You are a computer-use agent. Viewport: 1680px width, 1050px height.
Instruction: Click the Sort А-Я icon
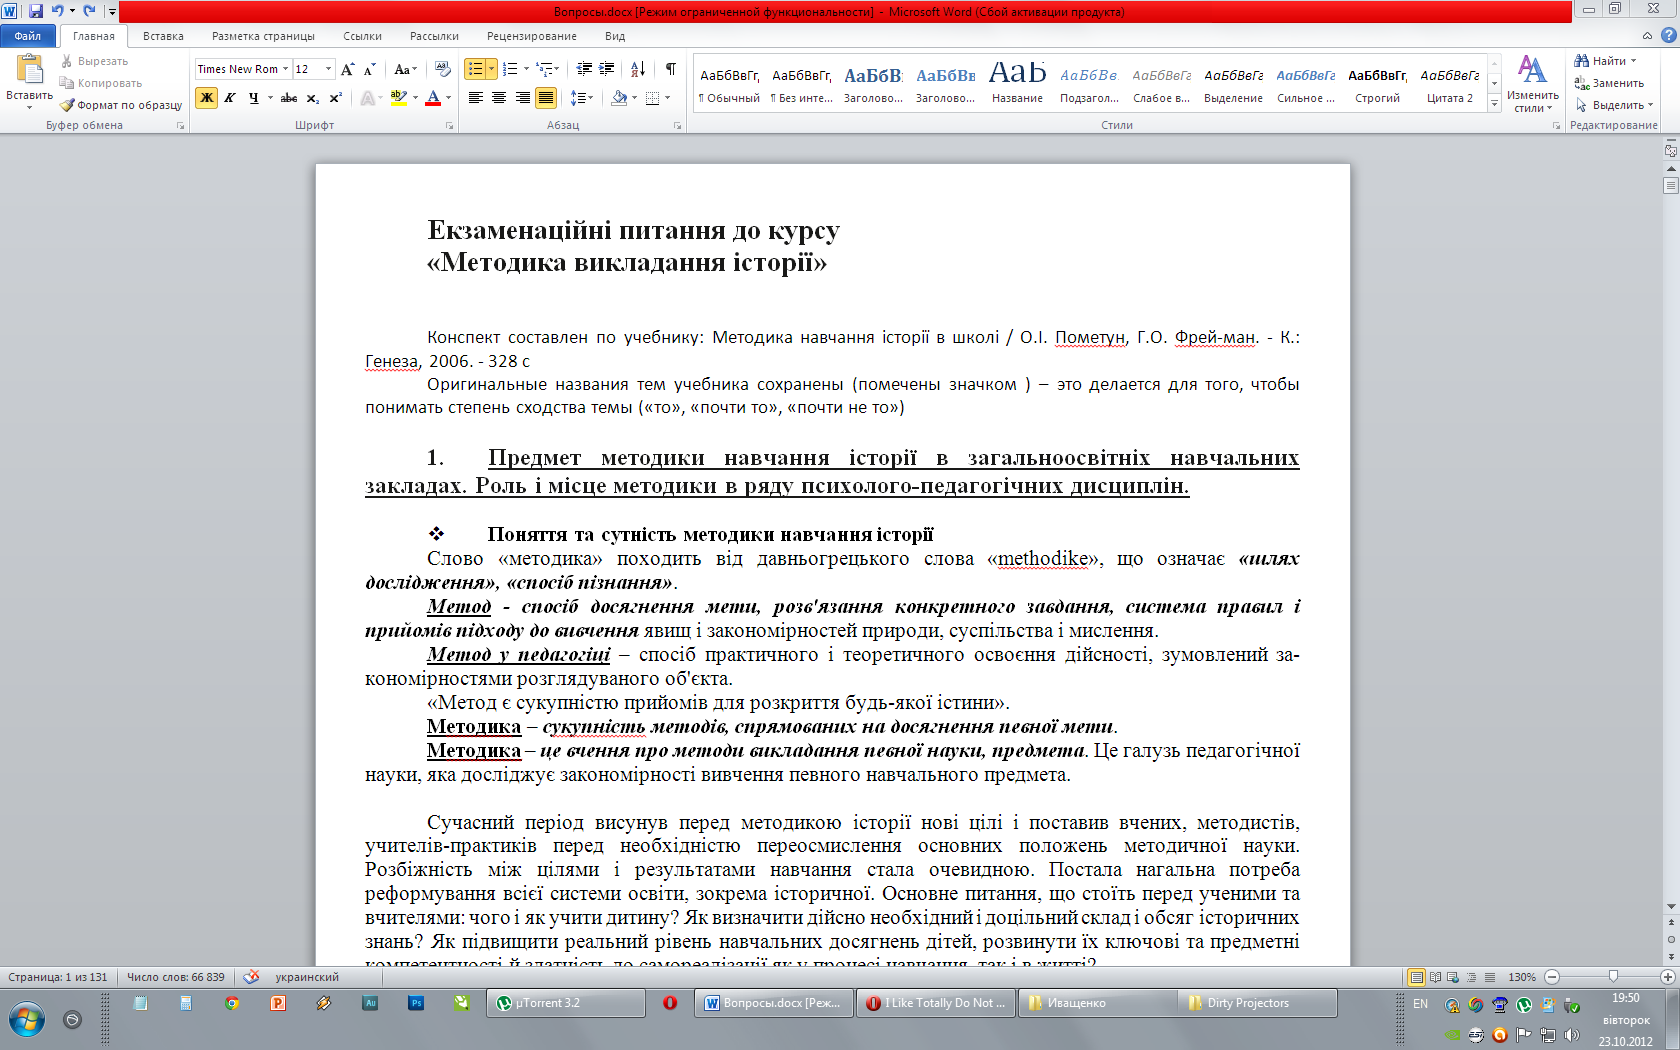point(638,69)
